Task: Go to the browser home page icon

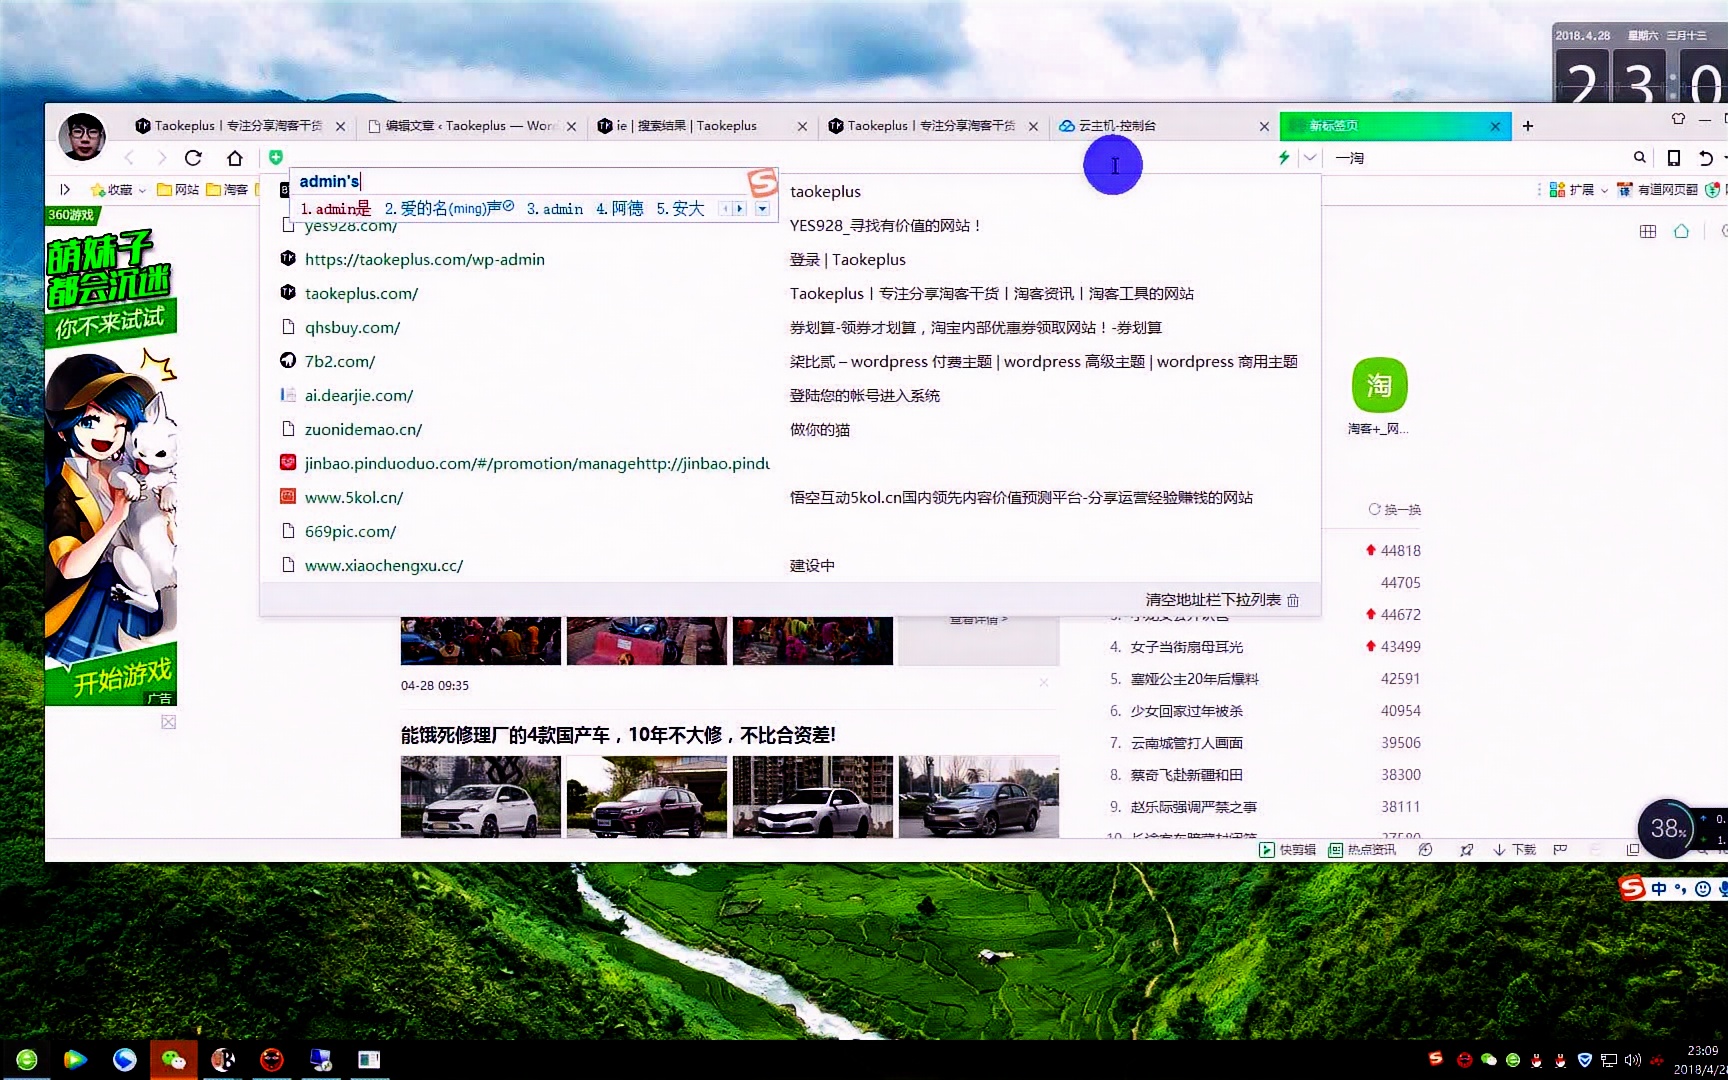Action: coord(235,158)
